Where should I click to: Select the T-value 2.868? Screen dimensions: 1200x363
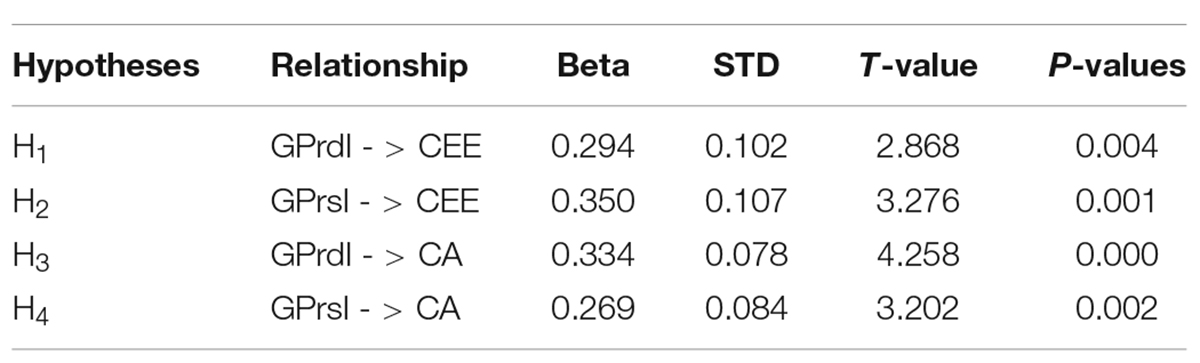click(x=917, y=148)
